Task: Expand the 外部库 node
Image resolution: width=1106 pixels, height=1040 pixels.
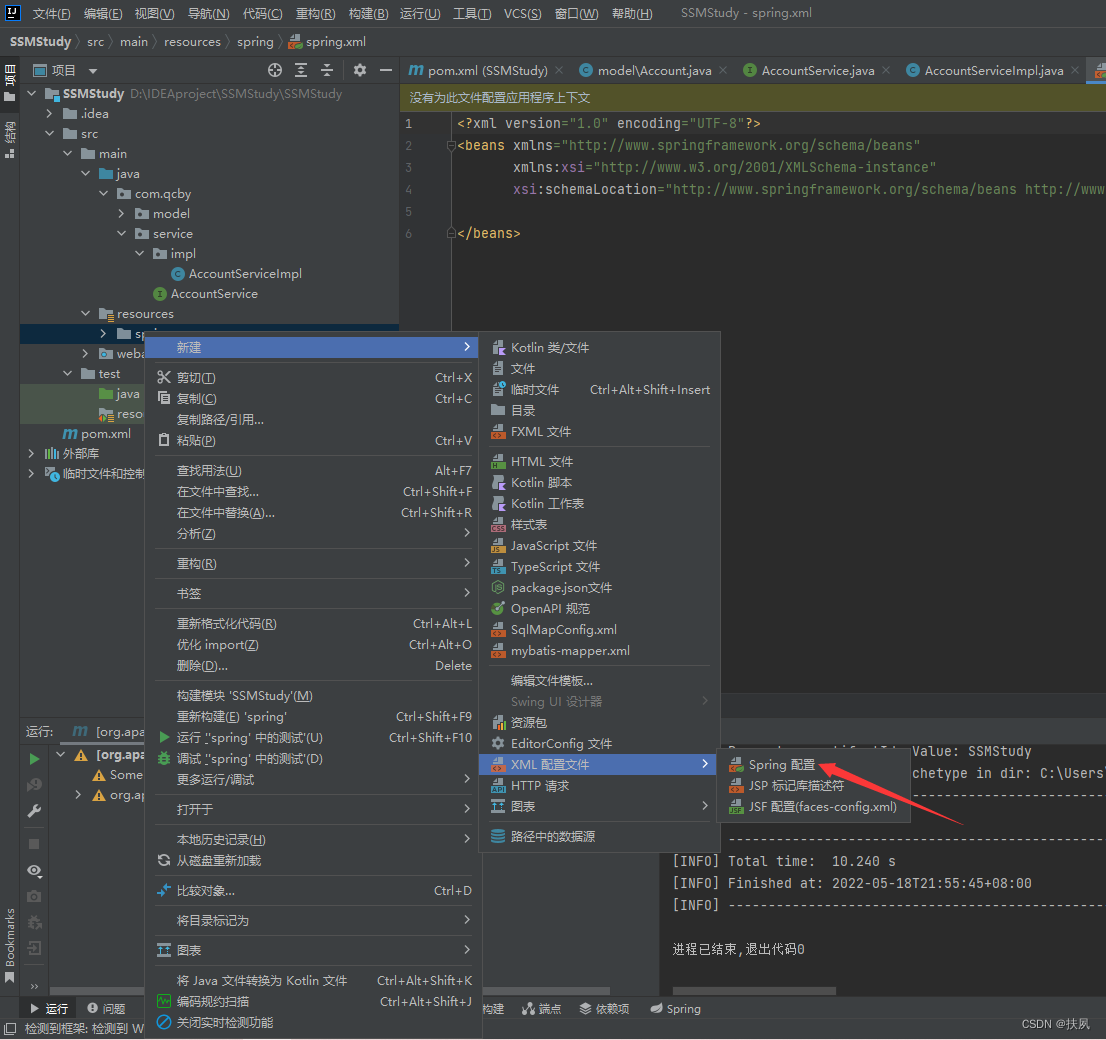Action: (x=31, y=453)
